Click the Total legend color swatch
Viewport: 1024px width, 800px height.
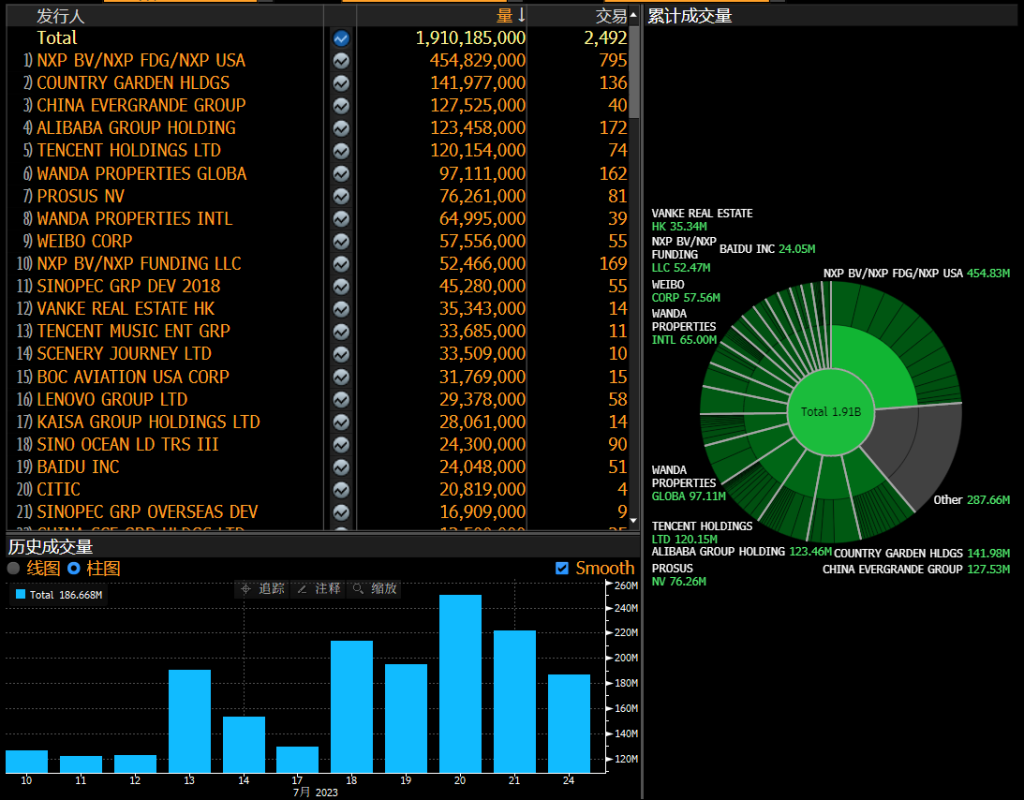point(21,595)
